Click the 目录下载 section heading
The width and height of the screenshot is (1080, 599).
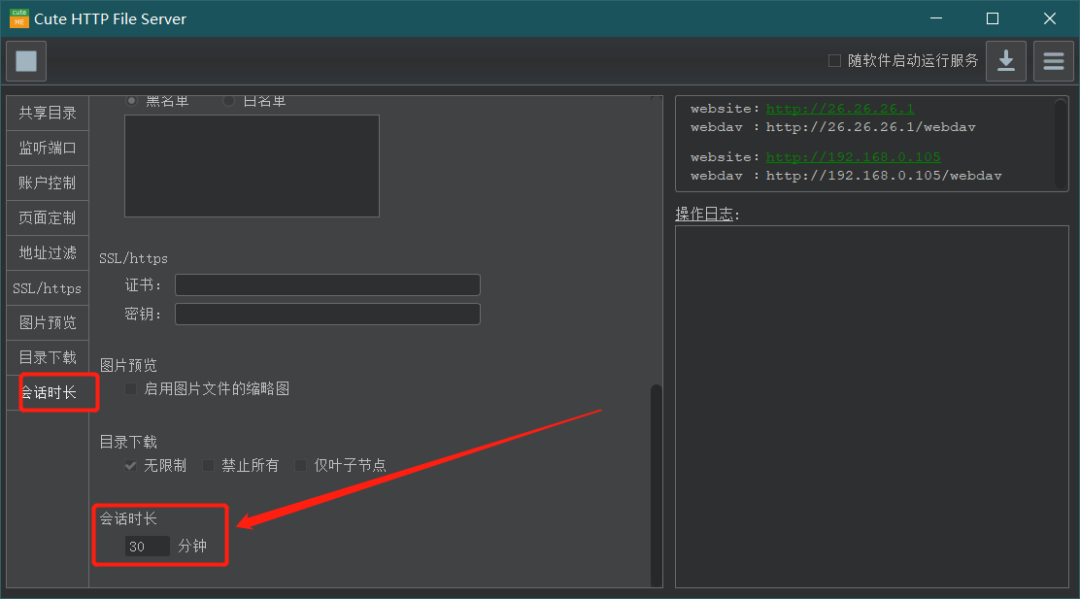coord(128,442)
